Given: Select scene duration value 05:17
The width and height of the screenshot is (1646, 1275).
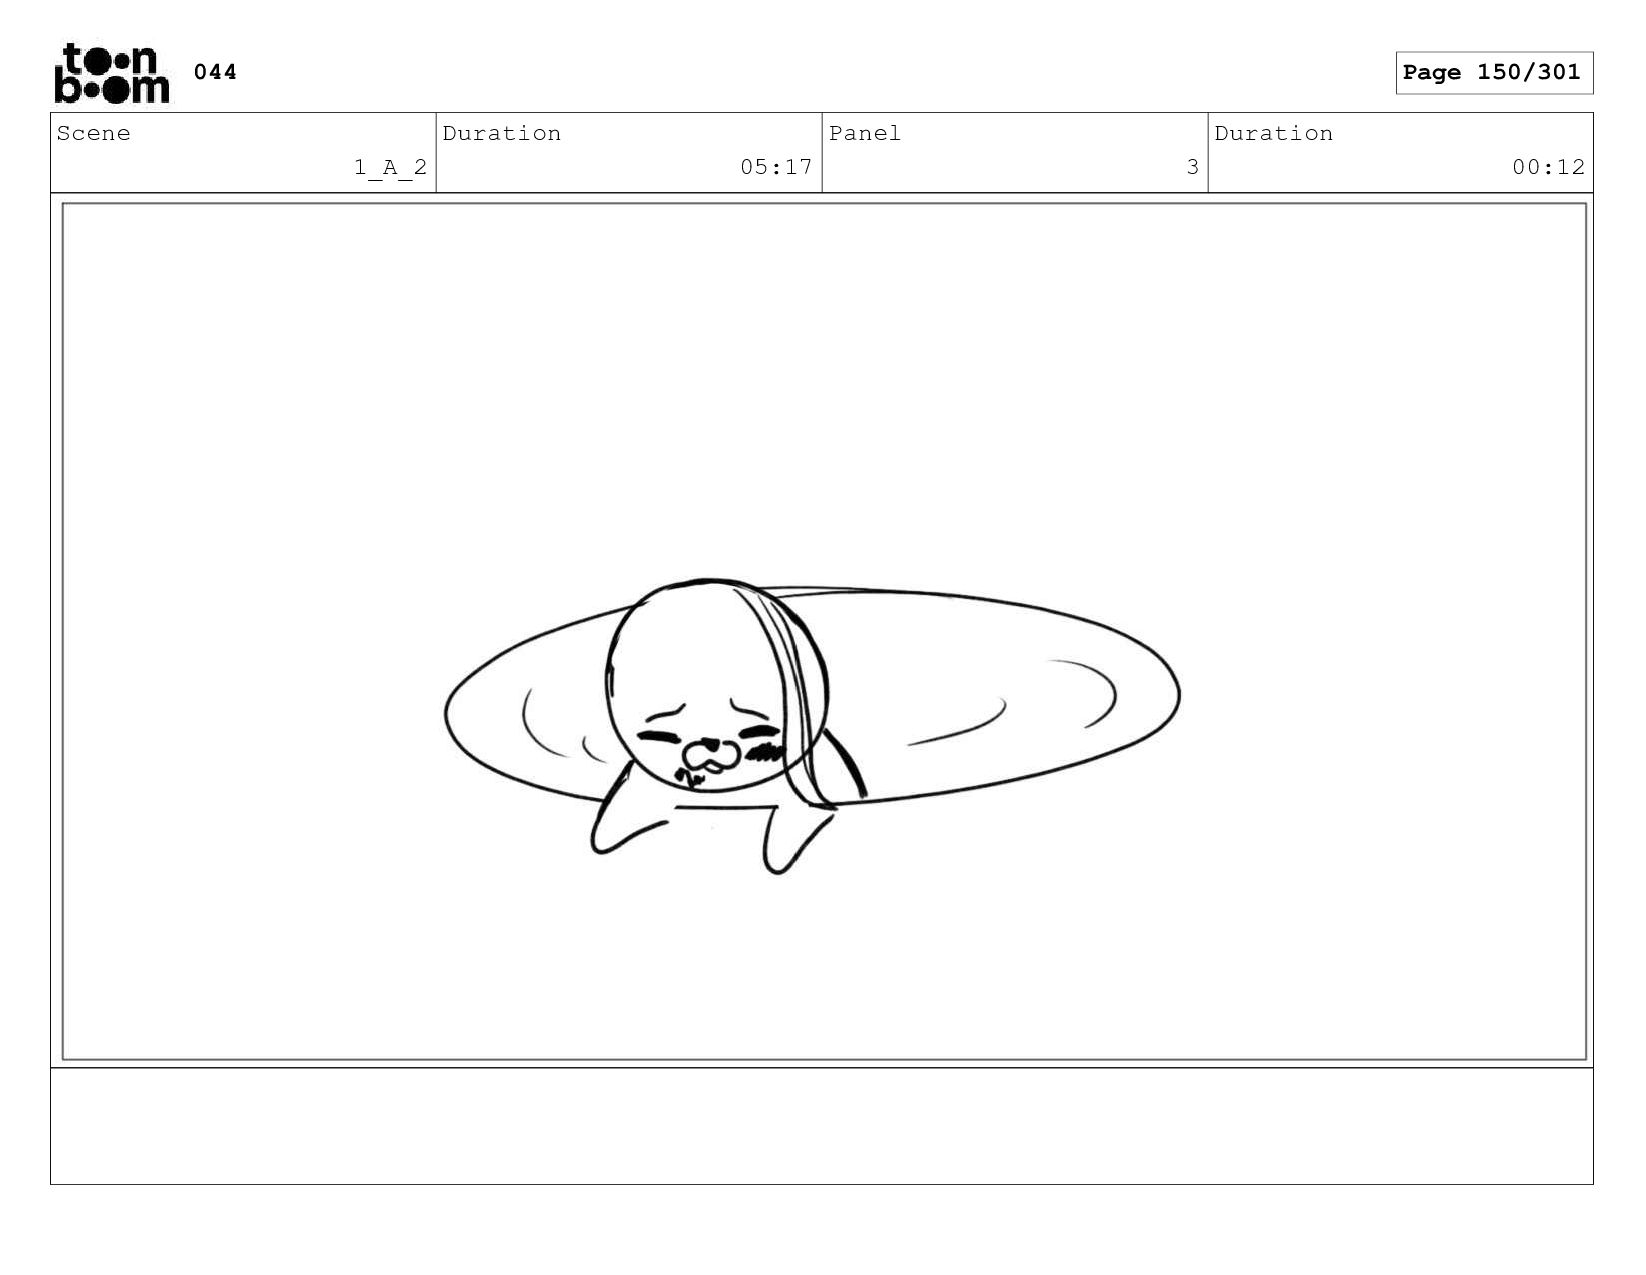Looking at the screenshot, I should (776, 167).
